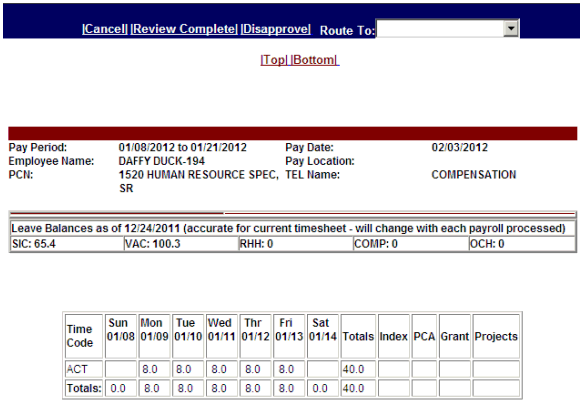Click the empty Sun 01/08 ACT cell

point(121,369)
